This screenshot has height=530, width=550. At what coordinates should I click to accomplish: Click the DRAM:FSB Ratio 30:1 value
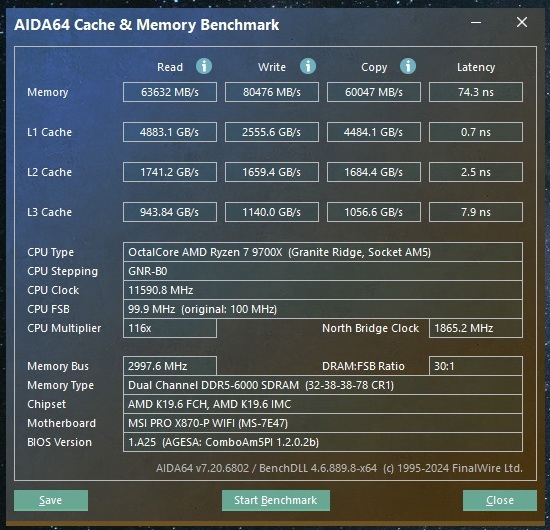pos(476,366)
